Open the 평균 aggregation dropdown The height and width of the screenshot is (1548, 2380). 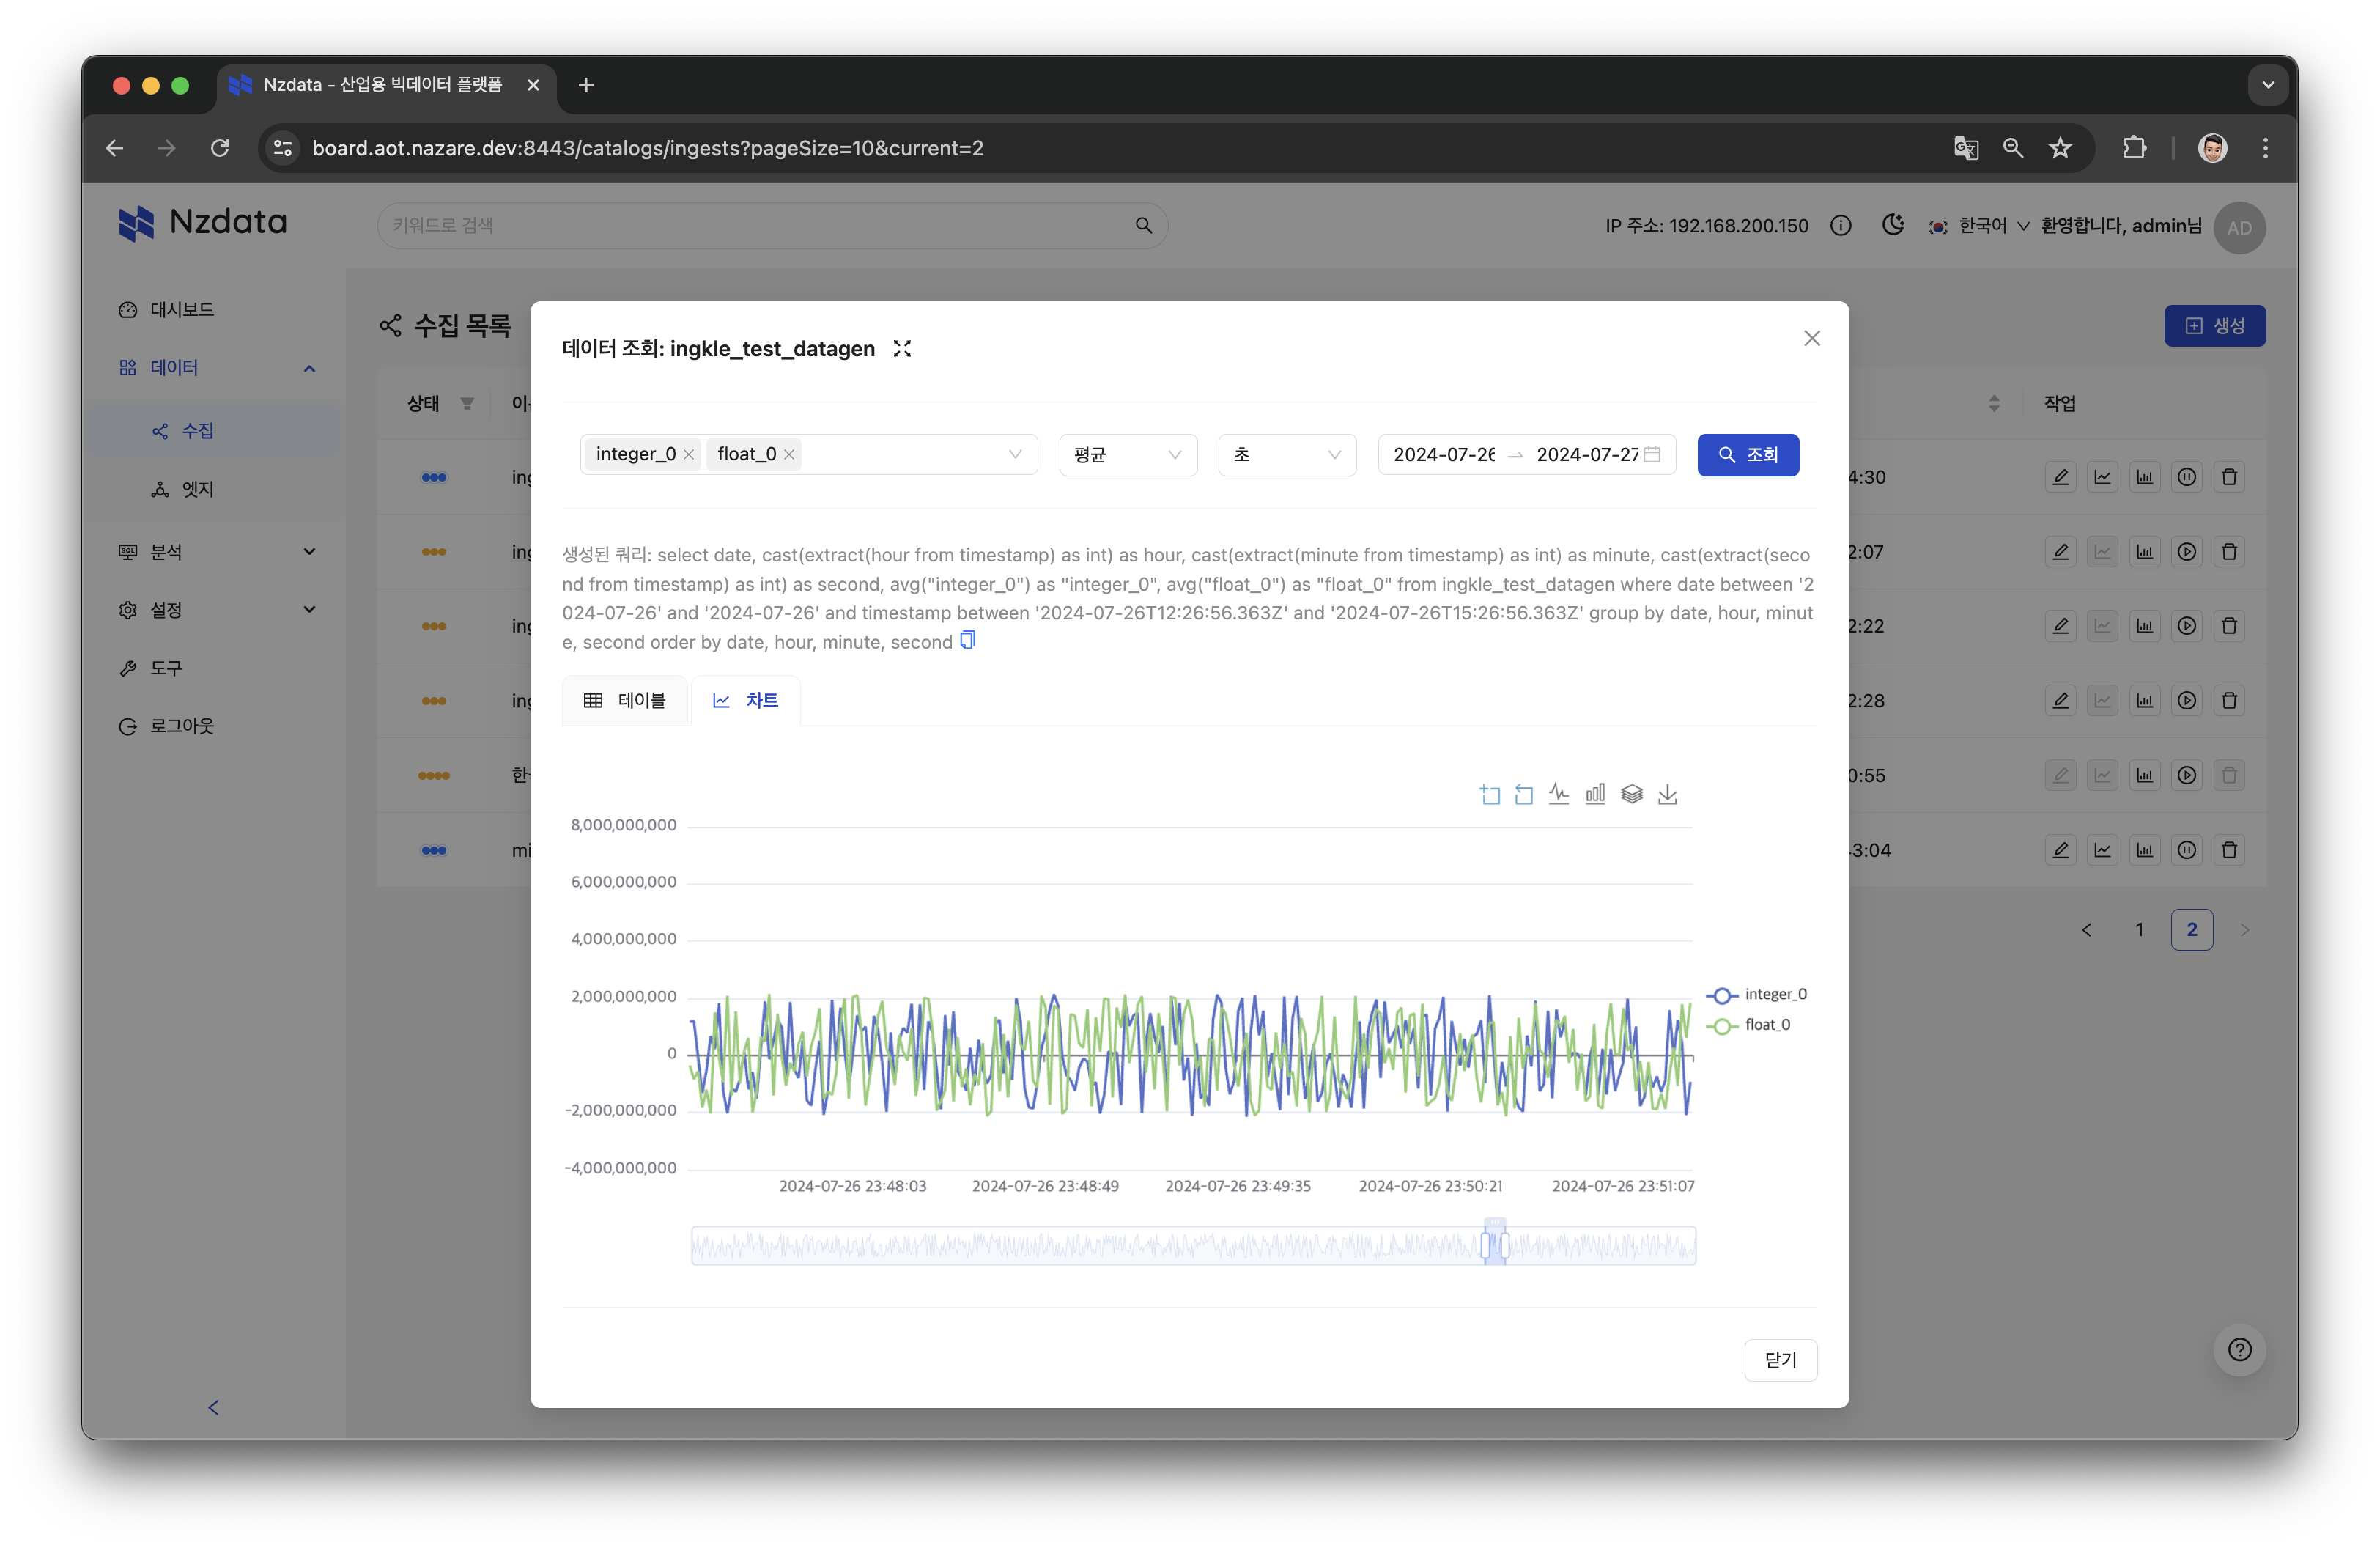1128,454
